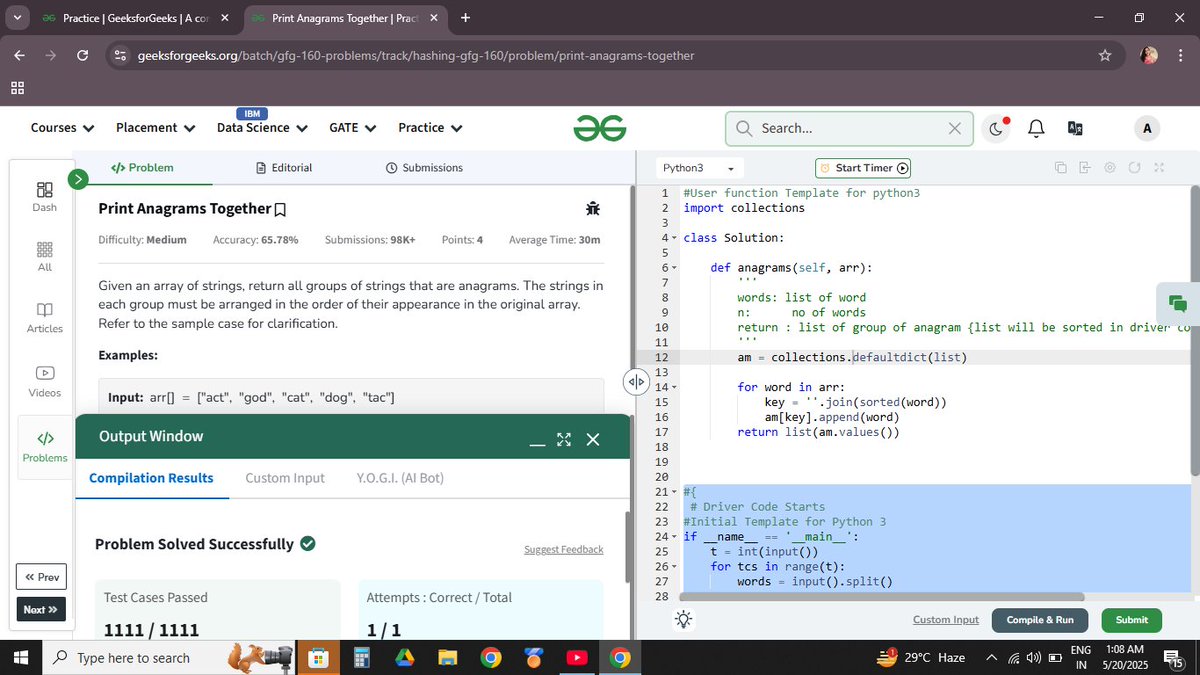Collapse code fold at line 14

tap(676, 387)
